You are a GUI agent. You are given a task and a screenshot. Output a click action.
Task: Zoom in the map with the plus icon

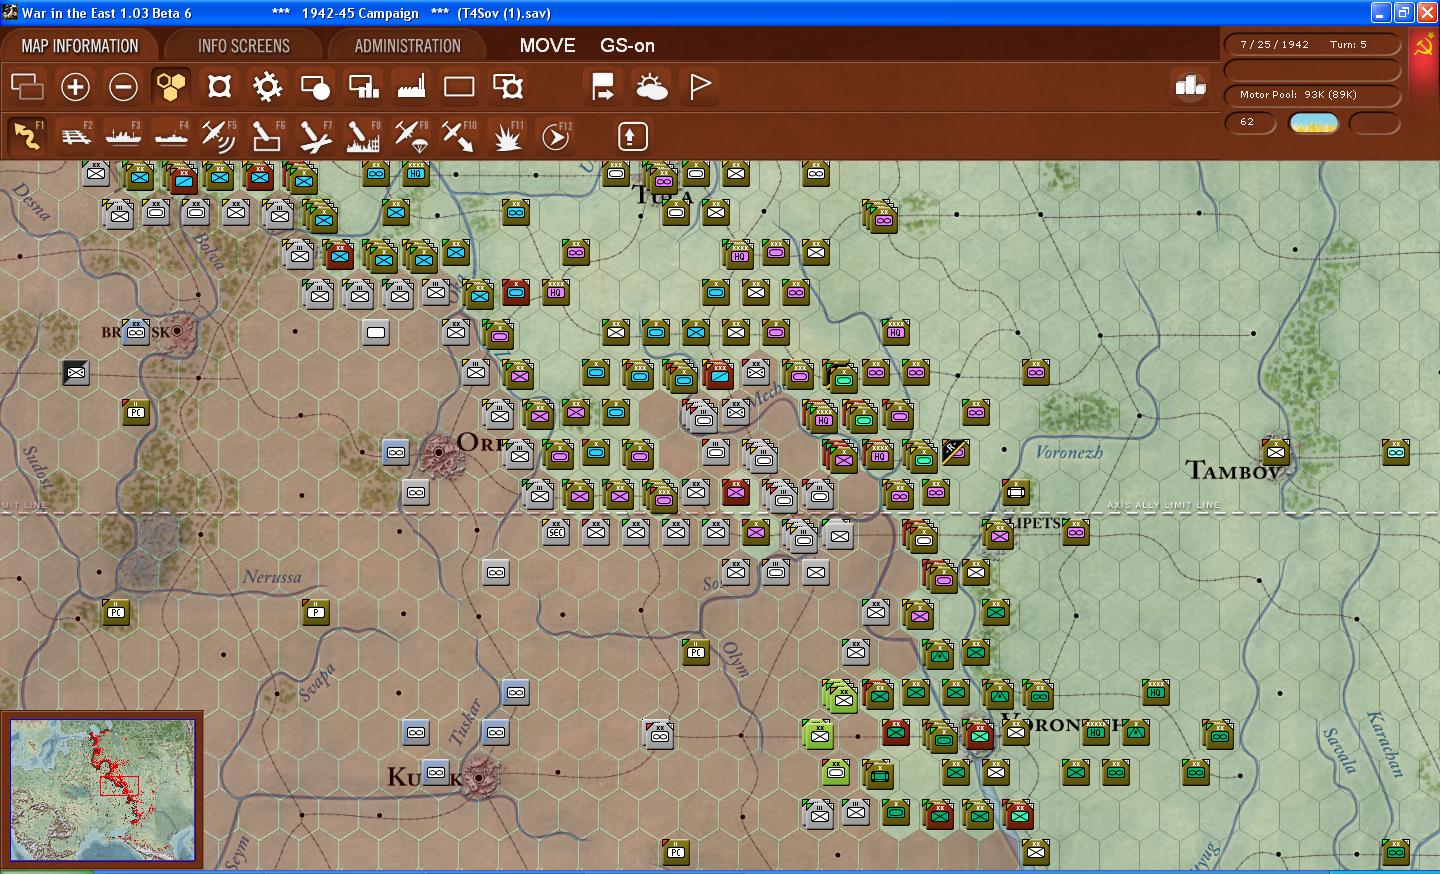click(x=75, y=87)
